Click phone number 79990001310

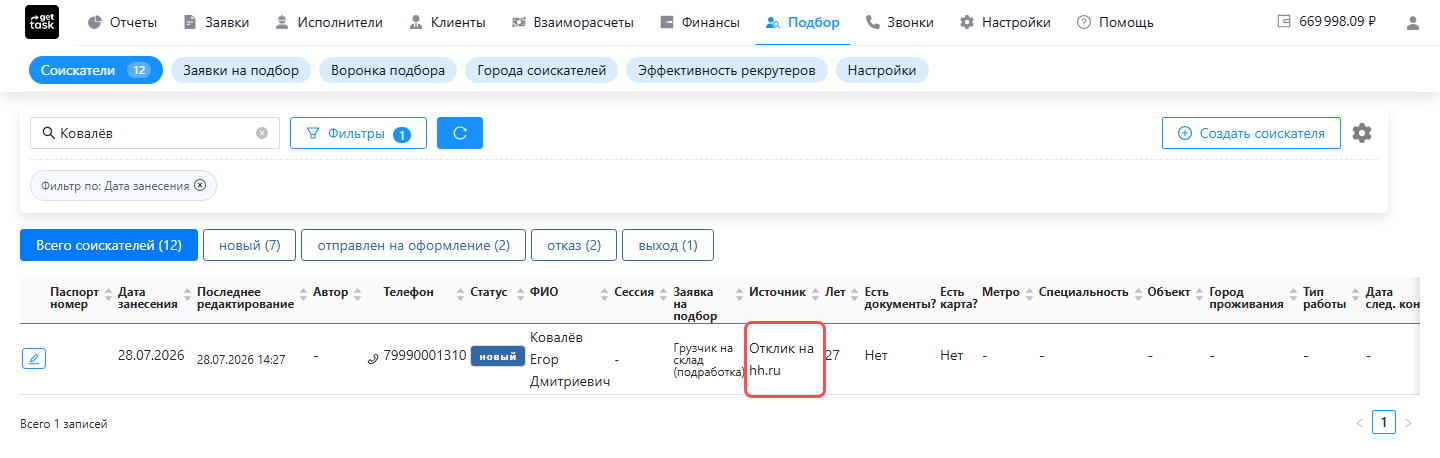pyautogui.click(x=425, y=355)
